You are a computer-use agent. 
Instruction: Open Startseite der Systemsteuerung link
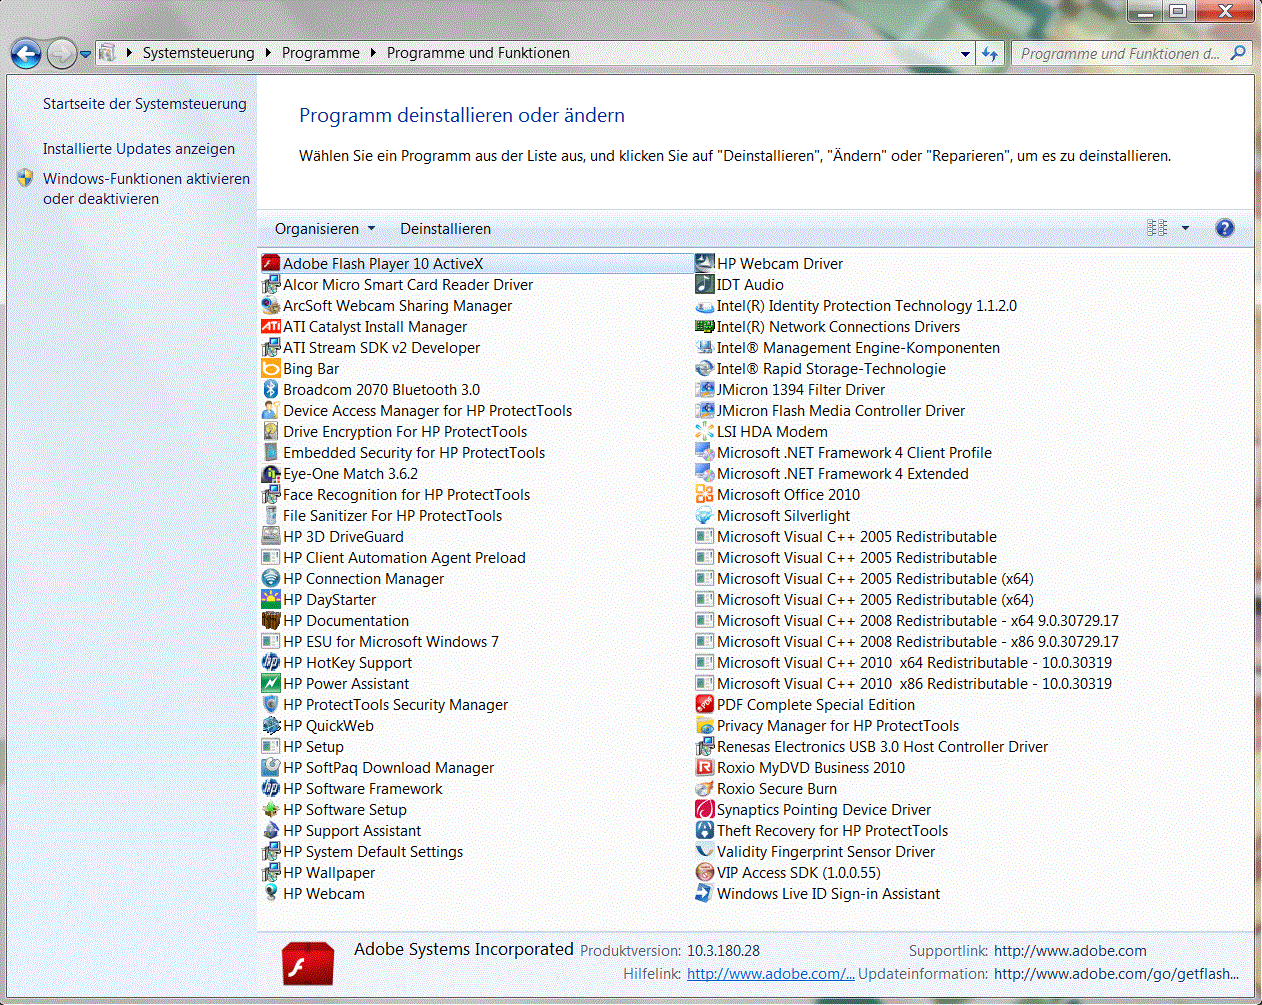point(144,104)
